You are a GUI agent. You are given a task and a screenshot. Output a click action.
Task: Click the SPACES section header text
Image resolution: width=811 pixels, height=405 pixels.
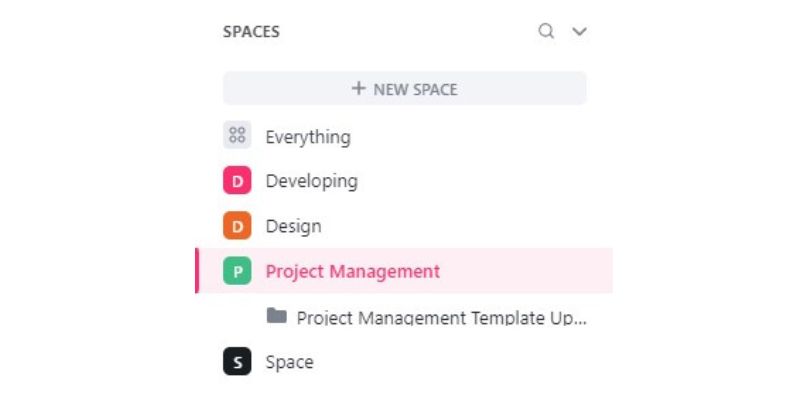click(251, 32)
